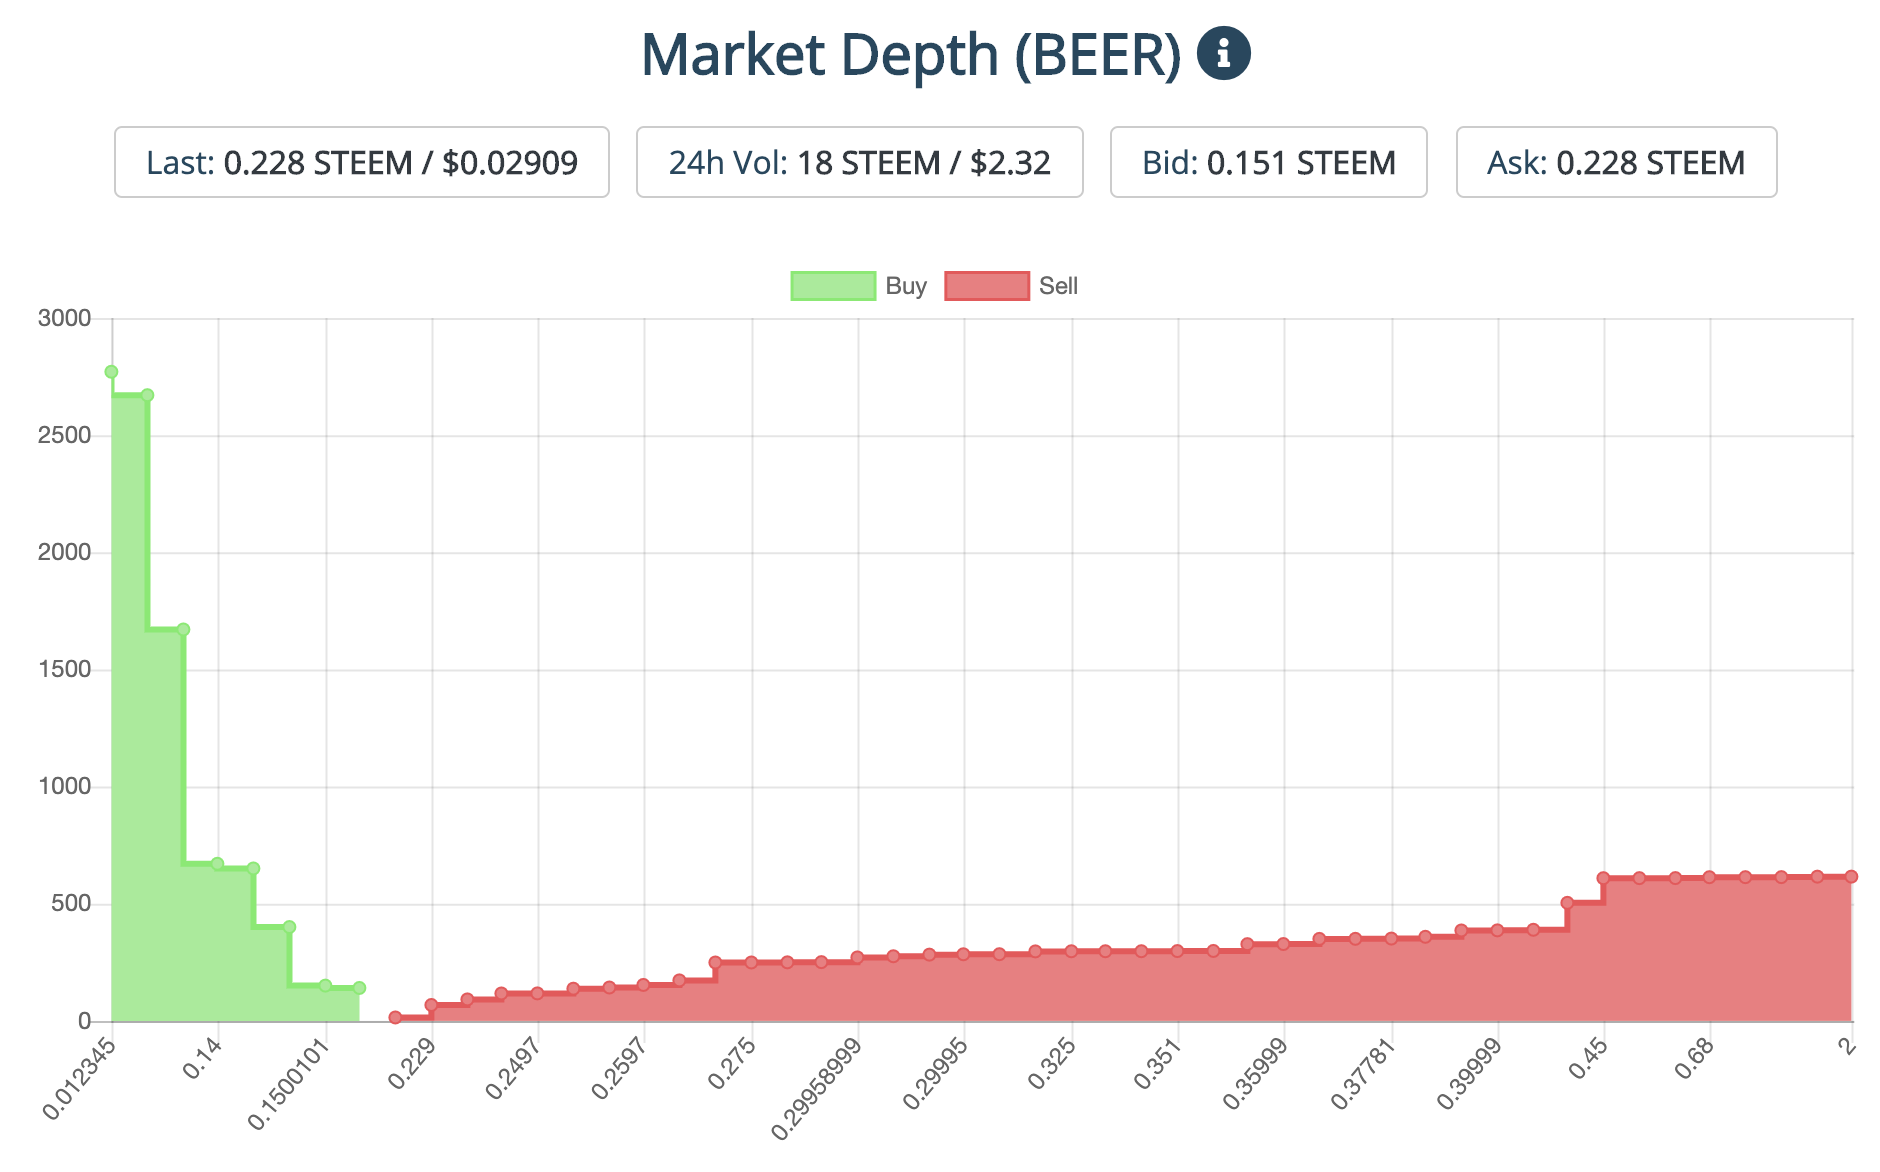Click the last red sell point at price 2
The width and height of the screenshot is (1880, 1172).
[1851, 876]
